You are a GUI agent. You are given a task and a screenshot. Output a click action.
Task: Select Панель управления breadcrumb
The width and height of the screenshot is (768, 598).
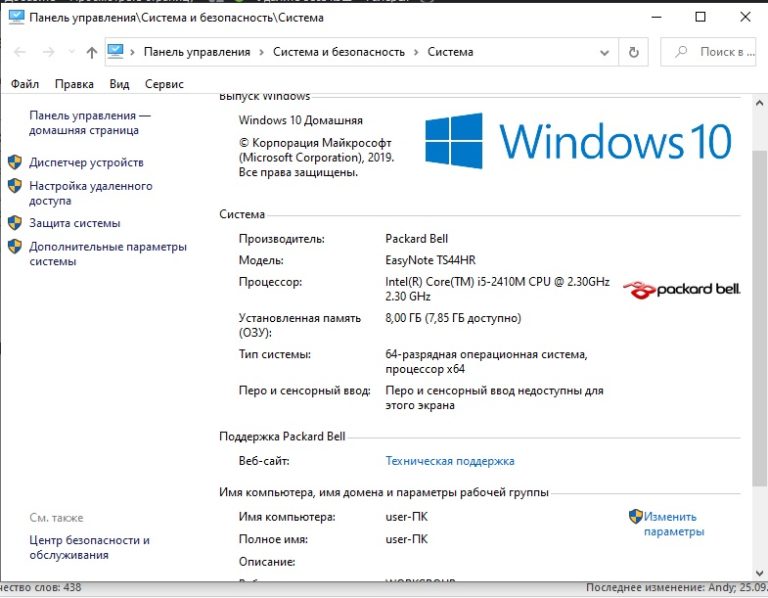click(x=197, y=52)
